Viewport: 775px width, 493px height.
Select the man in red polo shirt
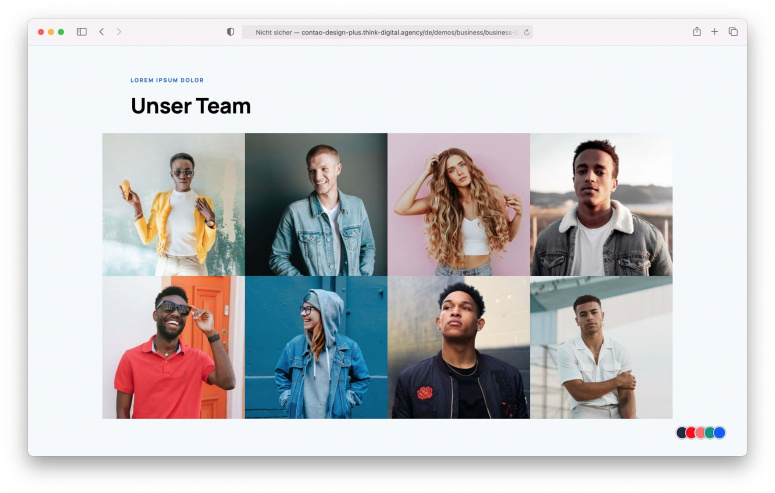point(173,347)
